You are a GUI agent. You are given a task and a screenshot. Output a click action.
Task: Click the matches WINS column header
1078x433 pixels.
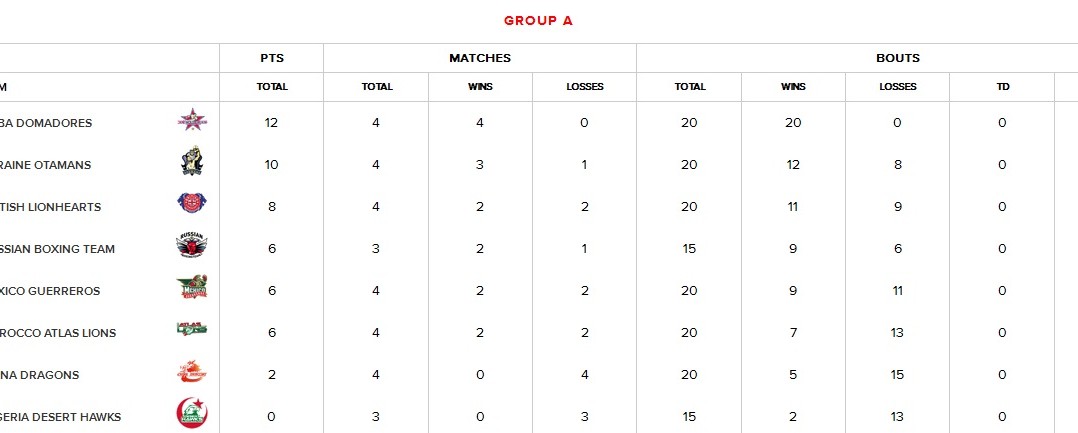480,87
